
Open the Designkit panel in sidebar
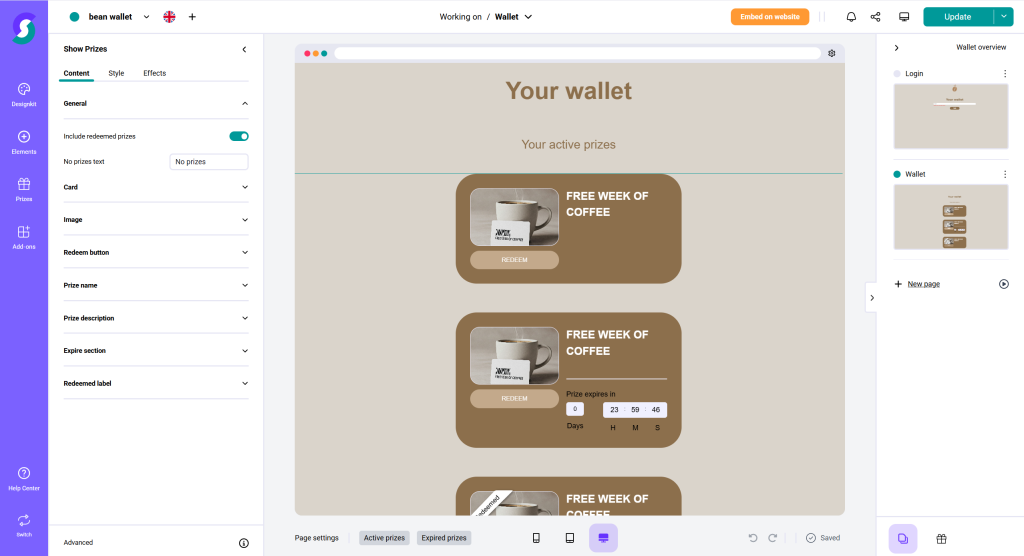coord(24,94)
